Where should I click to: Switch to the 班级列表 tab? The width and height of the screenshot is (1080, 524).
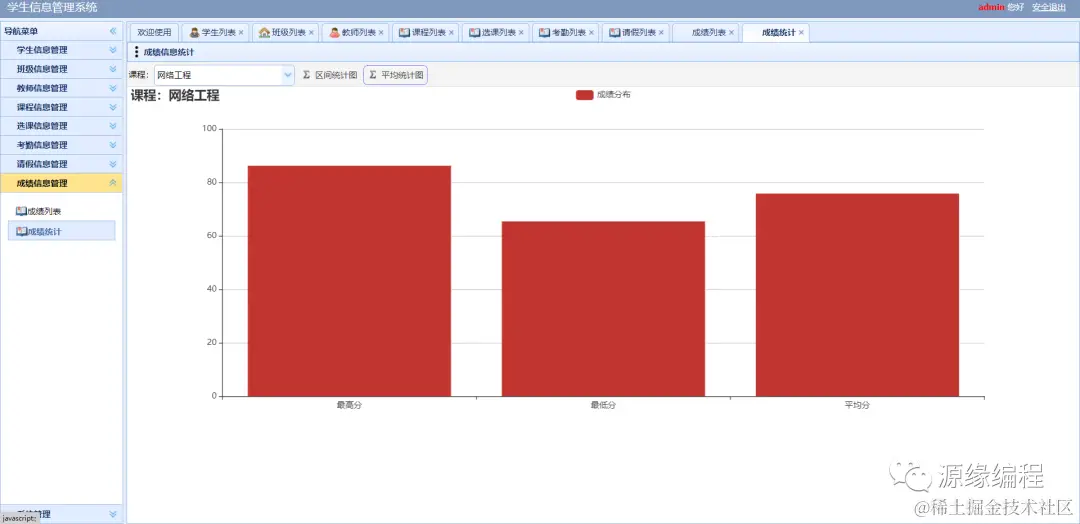tap(284, 32)
